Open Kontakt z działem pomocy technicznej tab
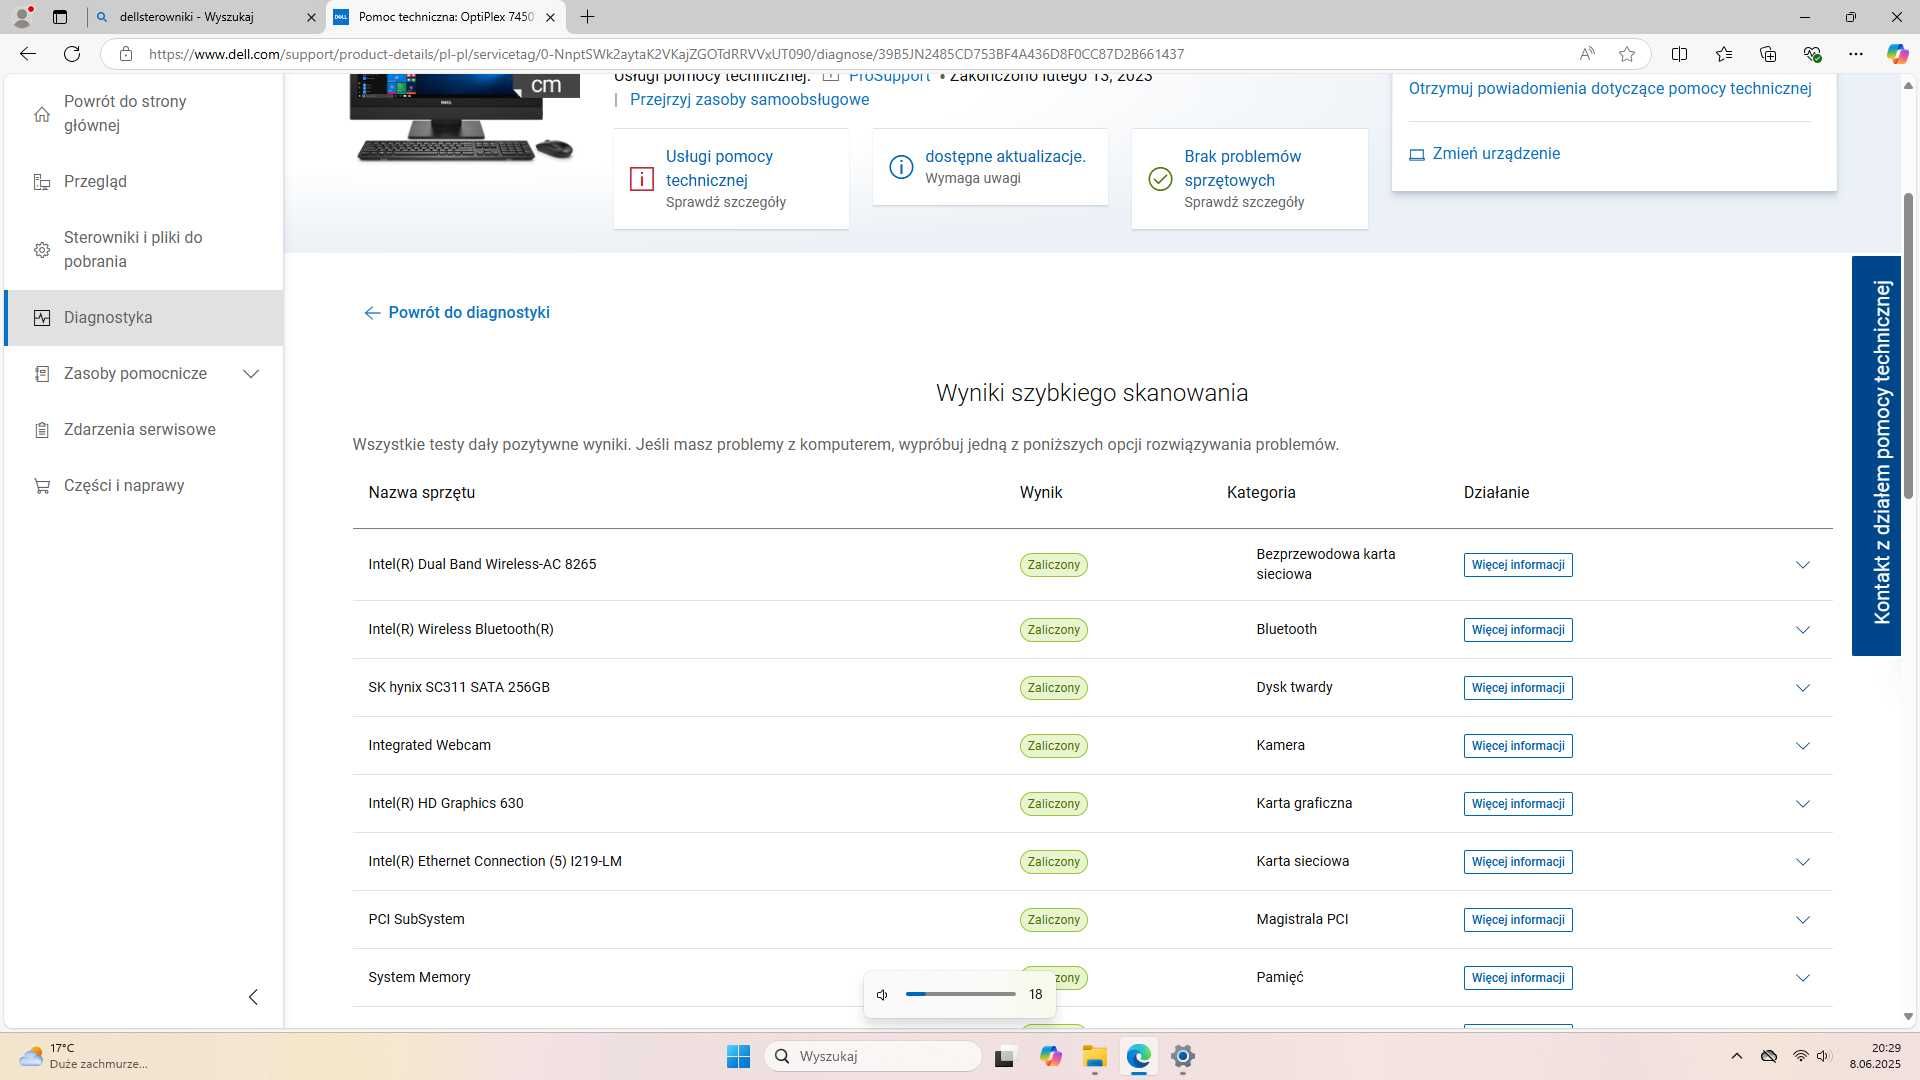The width and height of the screenshot is (1920, 1080). tap(1876, 455)
